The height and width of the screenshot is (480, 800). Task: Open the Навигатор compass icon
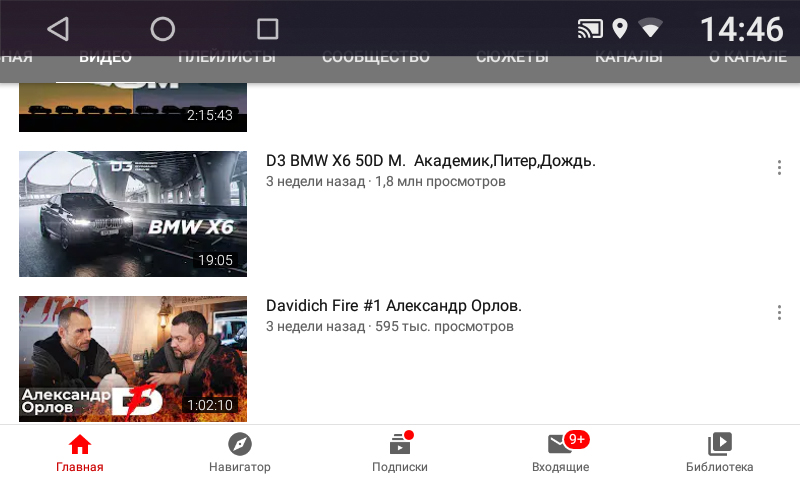[240, 445]
